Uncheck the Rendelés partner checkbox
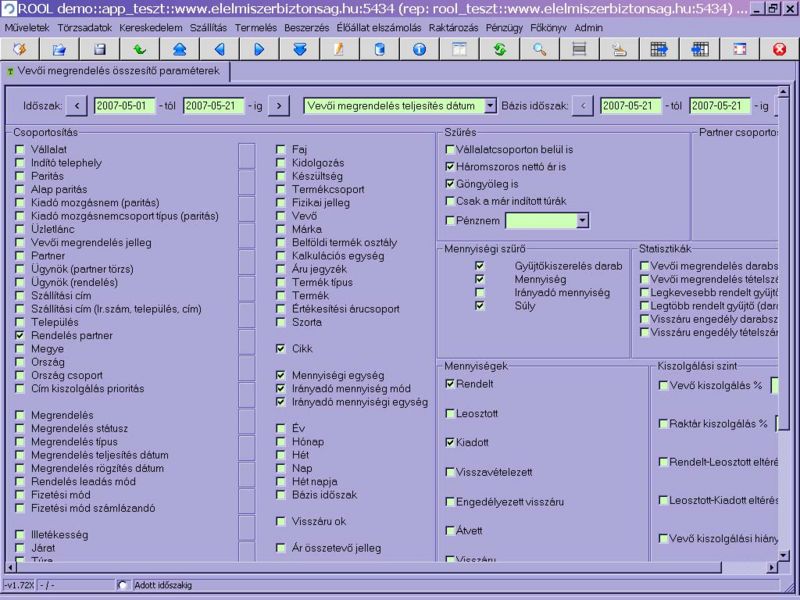 [20, 336]
